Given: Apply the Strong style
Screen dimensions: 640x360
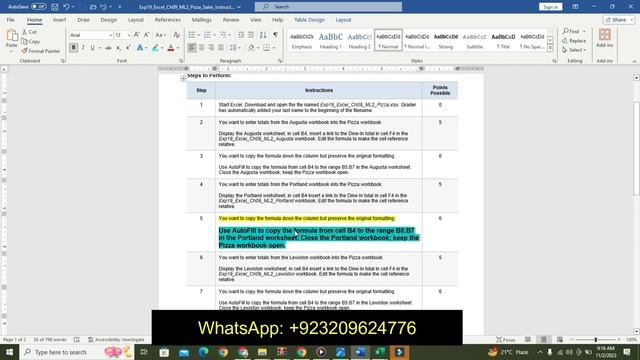Looking at the screenshot, I should click(446, 40).
